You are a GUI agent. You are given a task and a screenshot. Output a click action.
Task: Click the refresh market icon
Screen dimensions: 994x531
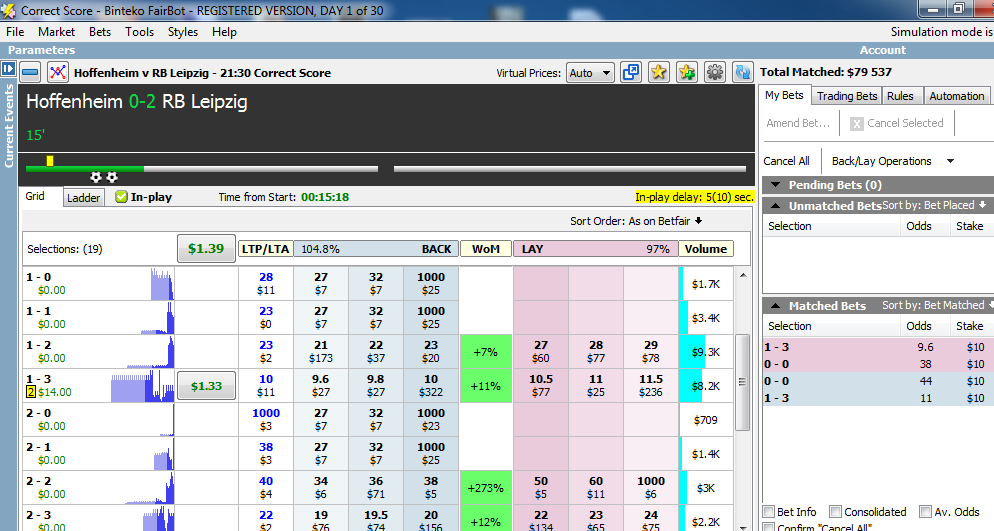coord(742,72)
